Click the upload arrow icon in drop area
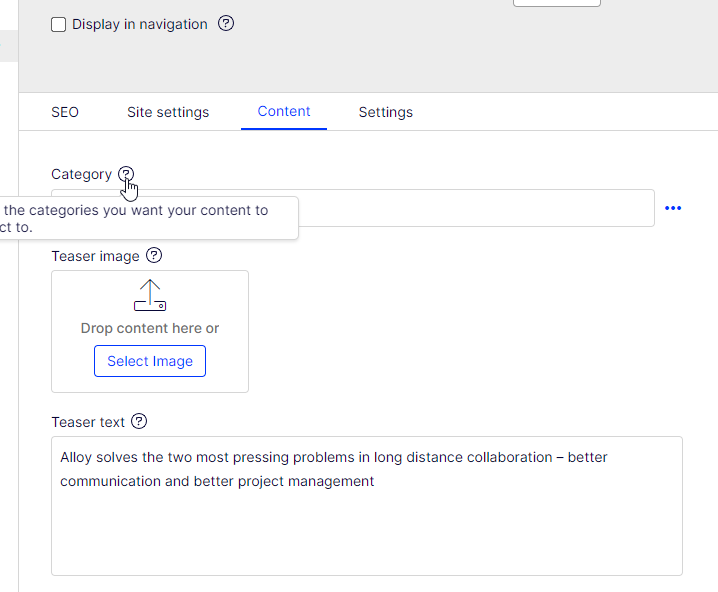Image resolution: width=718 pixels, height=592 pixels. point(149,295)
